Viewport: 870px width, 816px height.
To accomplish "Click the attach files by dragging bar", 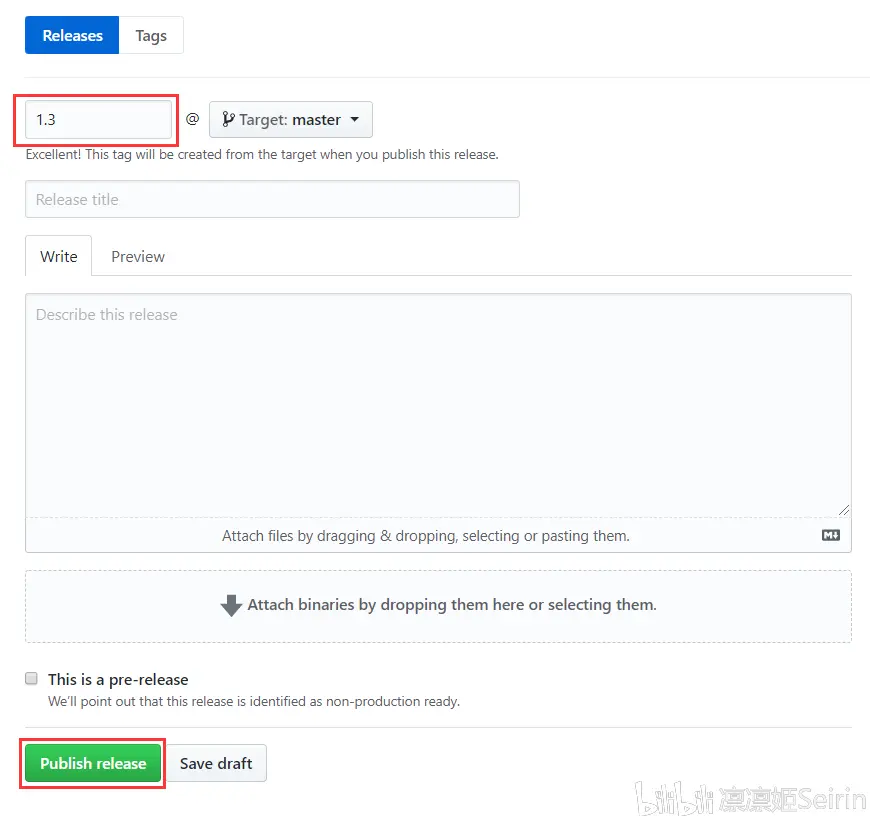I will [x=426, y=536].
